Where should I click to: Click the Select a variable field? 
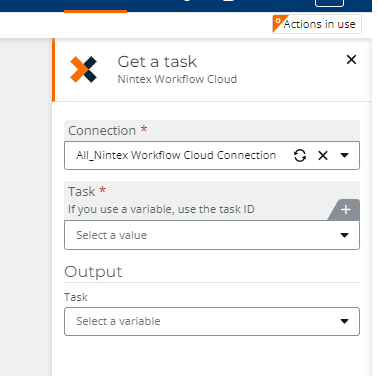click(x=212, y=321)
